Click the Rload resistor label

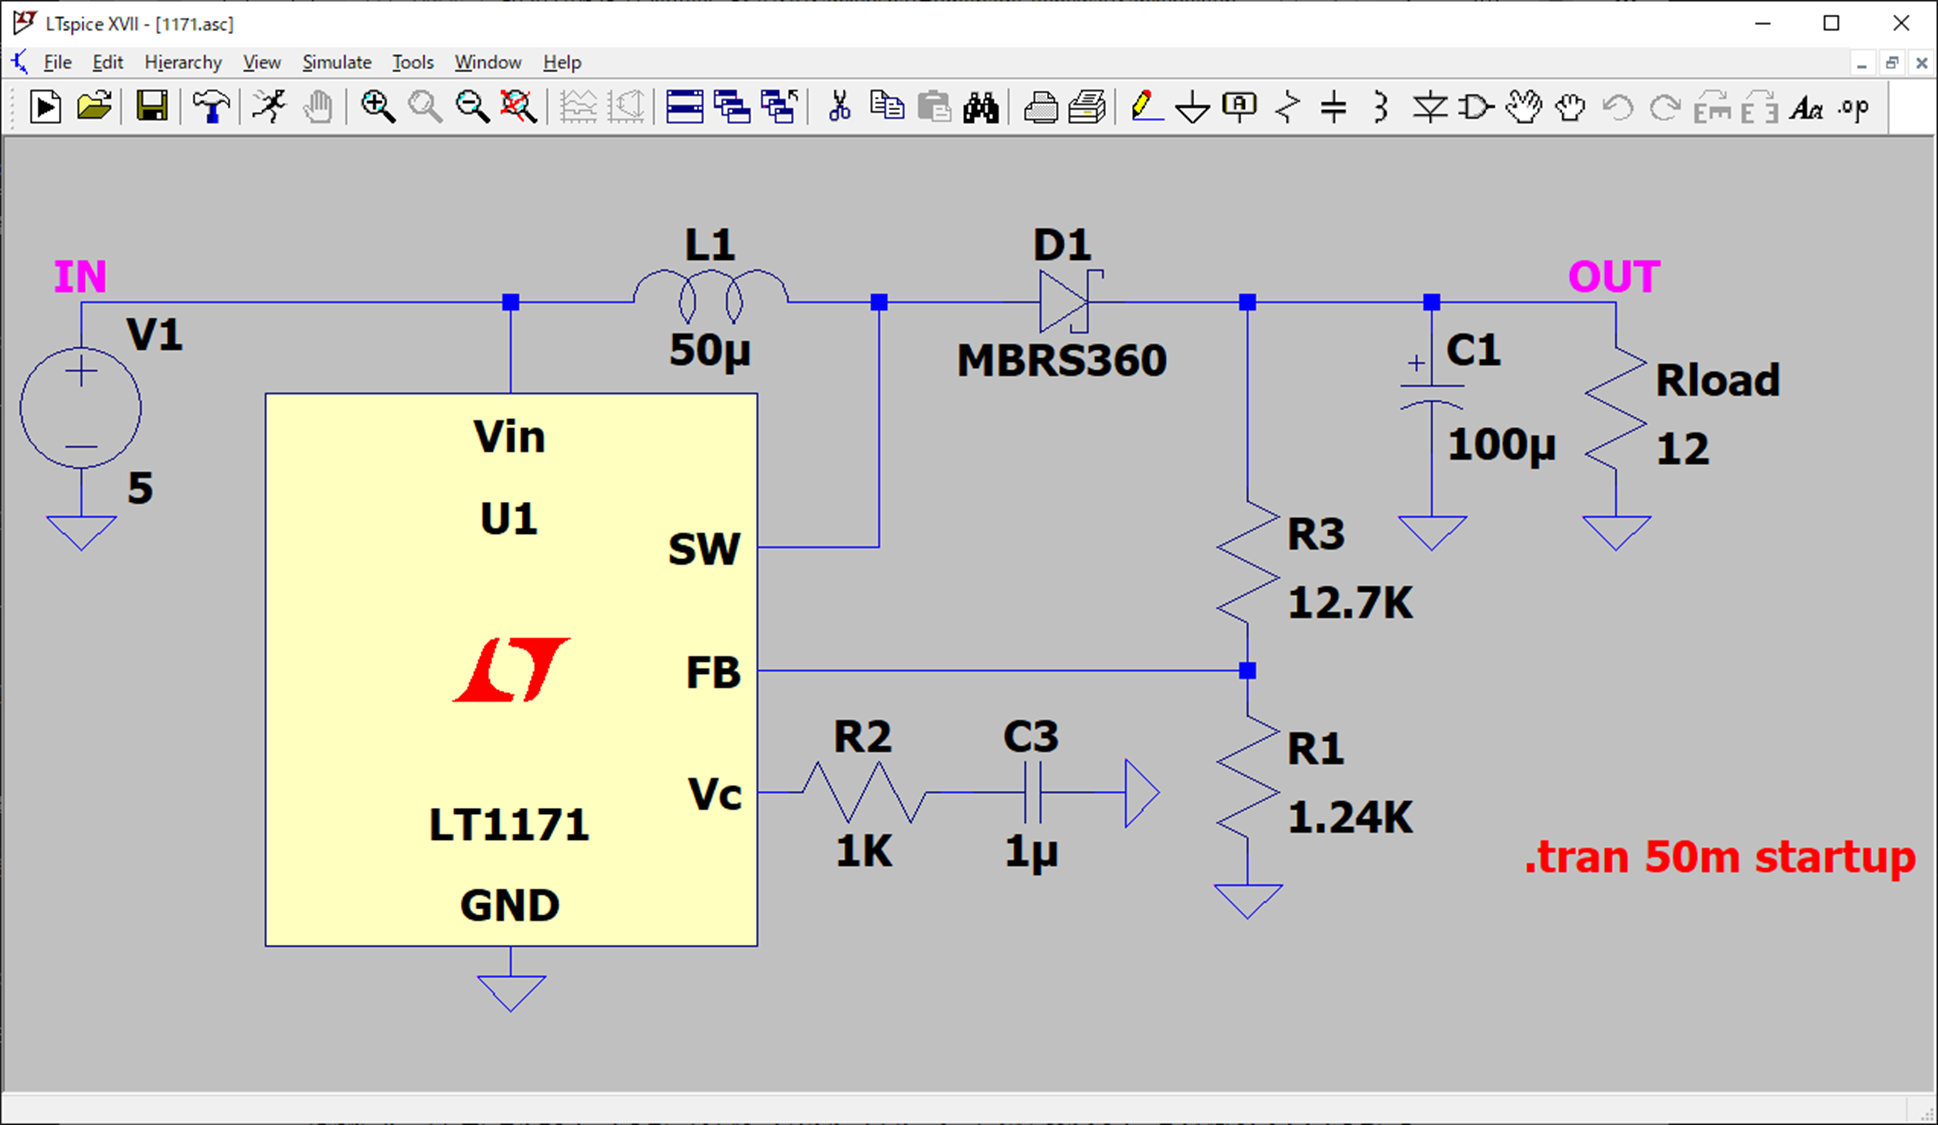pos(1718,380)
